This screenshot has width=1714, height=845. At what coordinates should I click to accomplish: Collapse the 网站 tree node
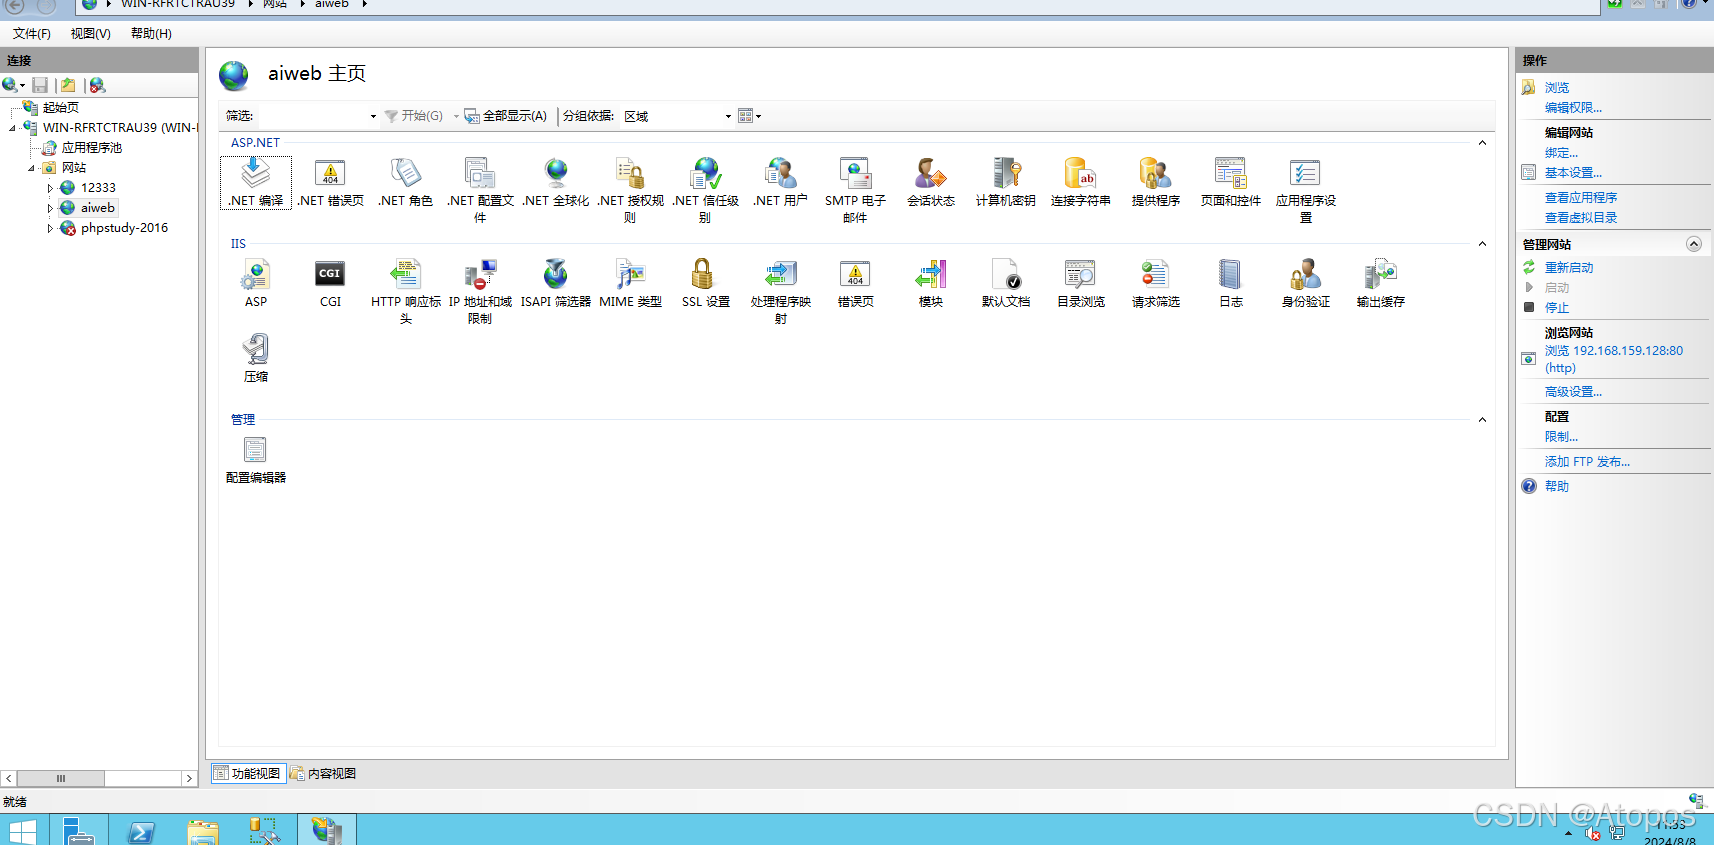pyautogui.click(x=31, y=168)
